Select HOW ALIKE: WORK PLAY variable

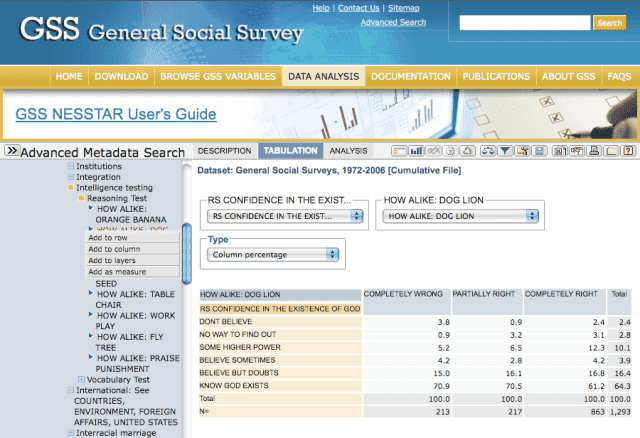click(136, 320)
